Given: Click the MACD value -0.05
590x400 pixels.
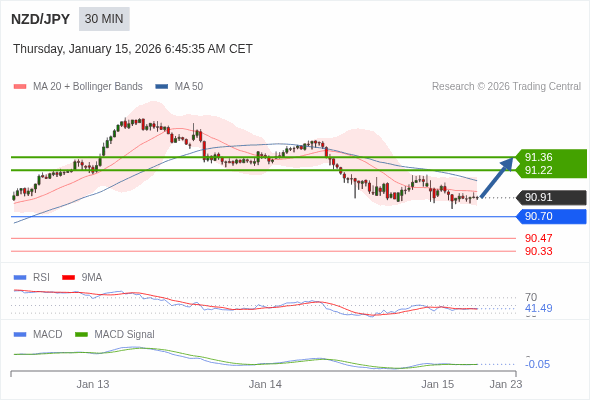Looking at the screenshot, I should coord(537,364).
